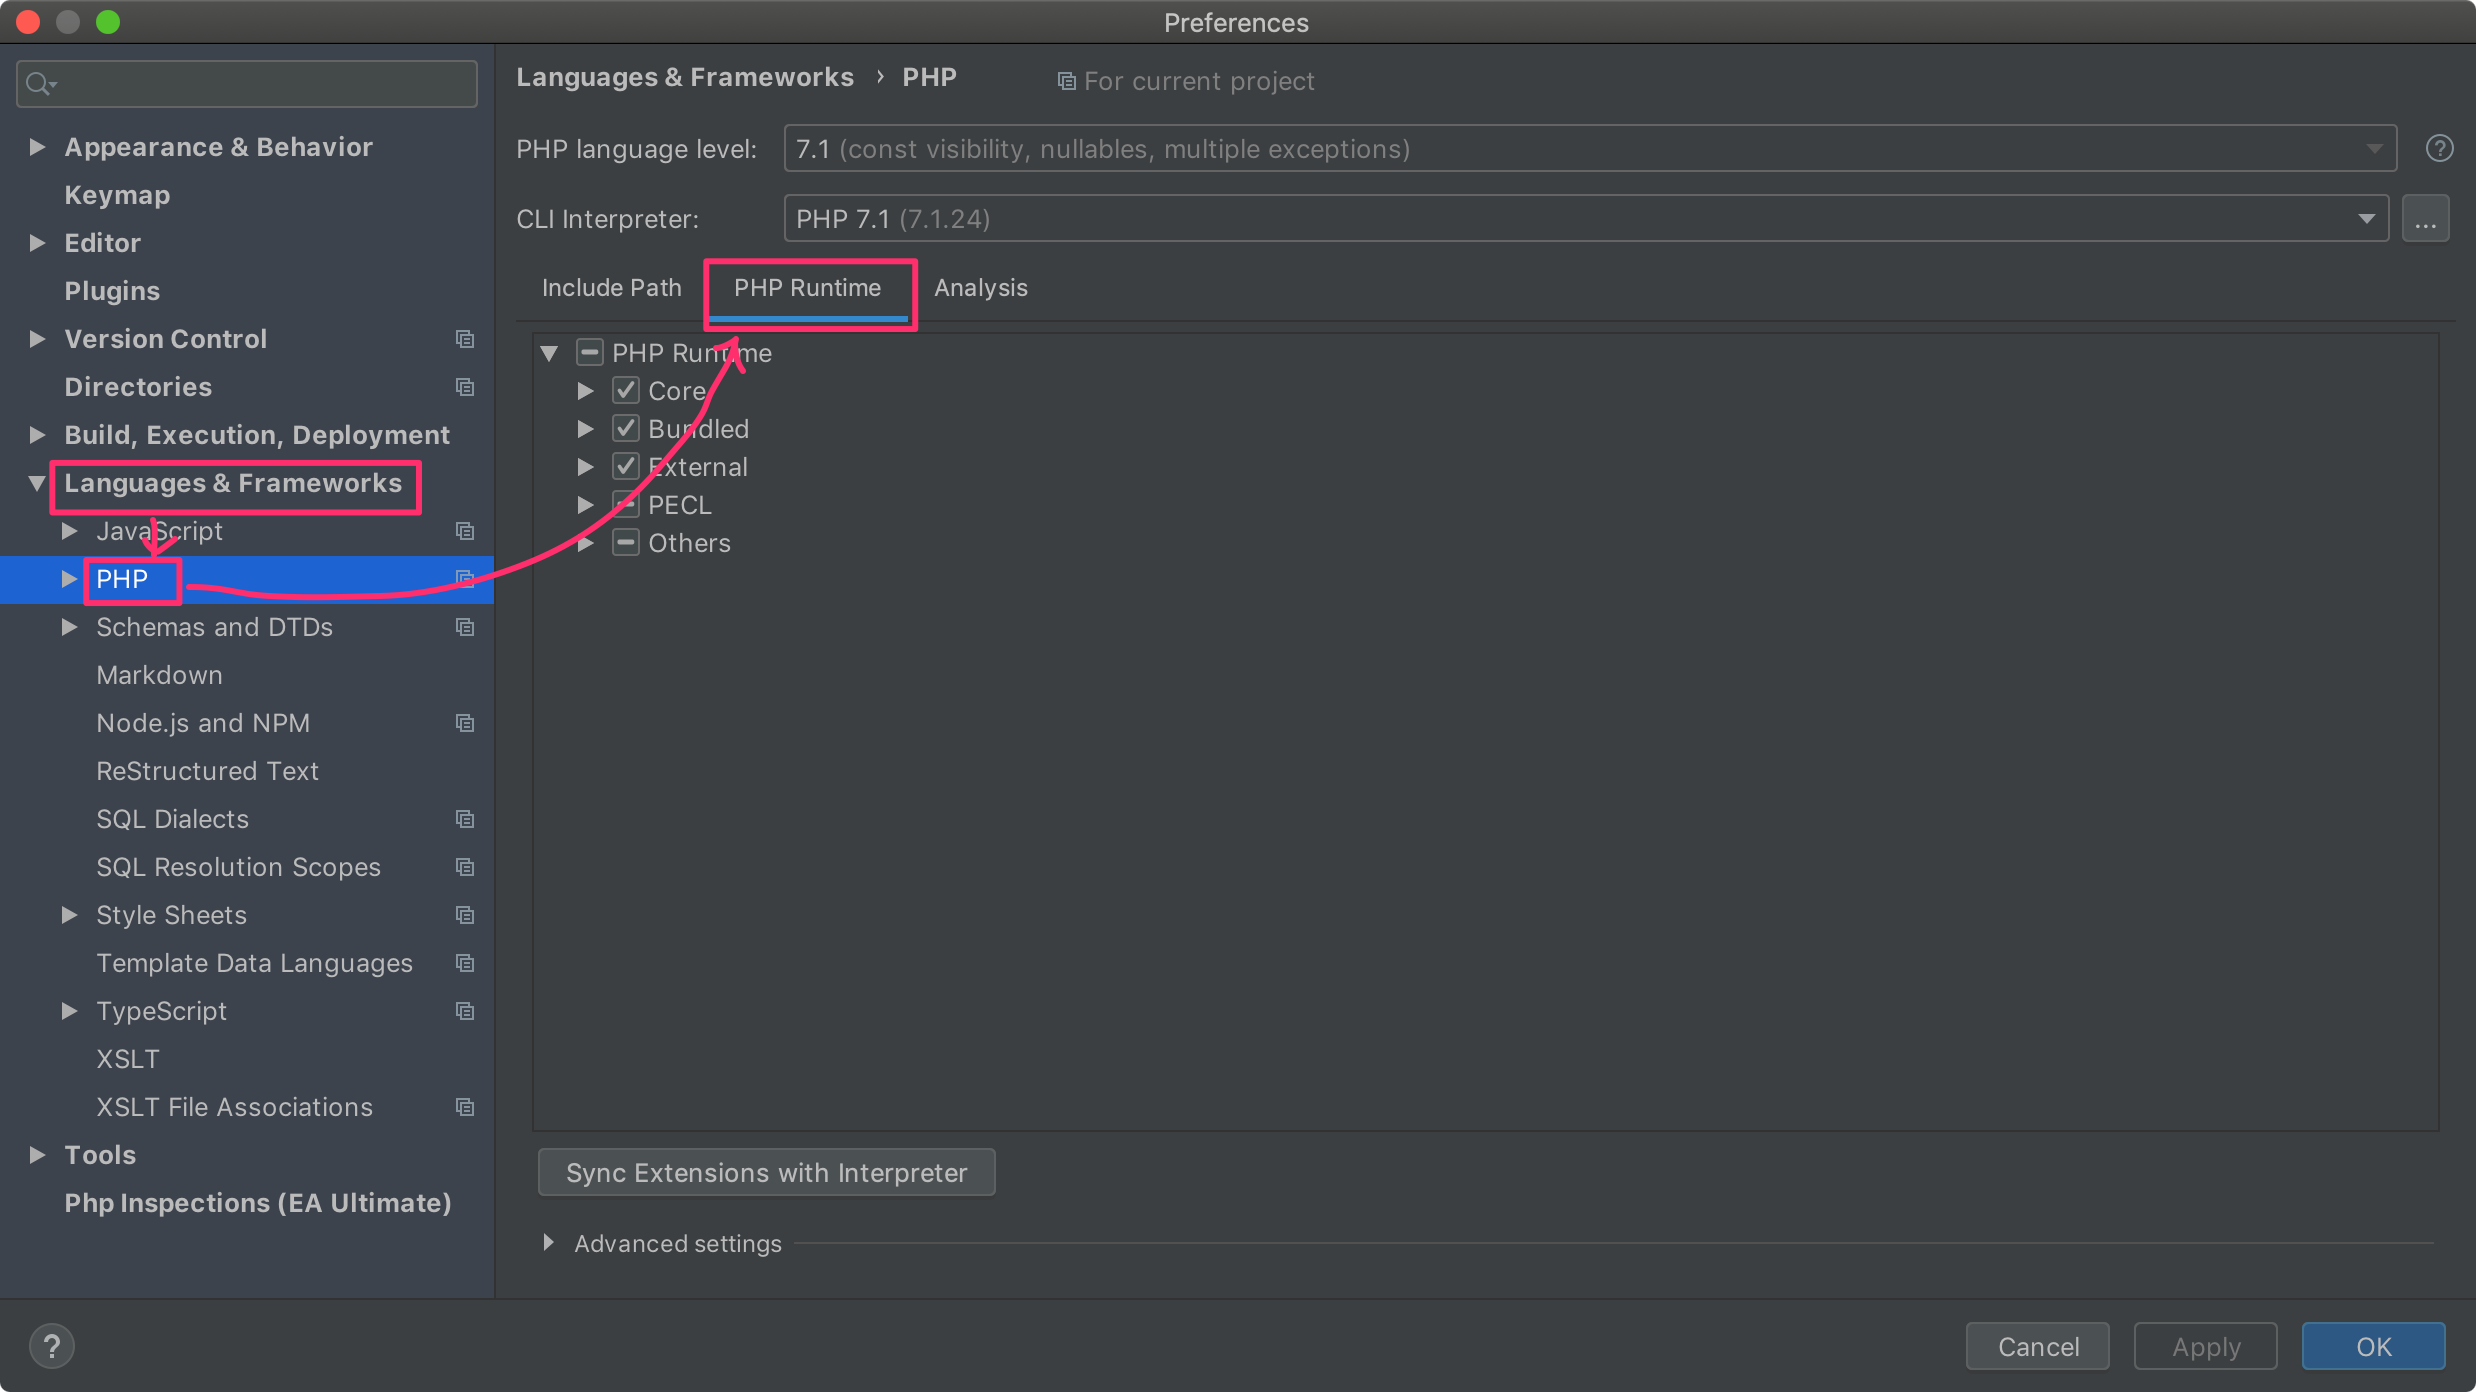This screenshot has height=1392, width=2476.
Task: Click project-level icon next to Version Control
Action: (465, 339)
